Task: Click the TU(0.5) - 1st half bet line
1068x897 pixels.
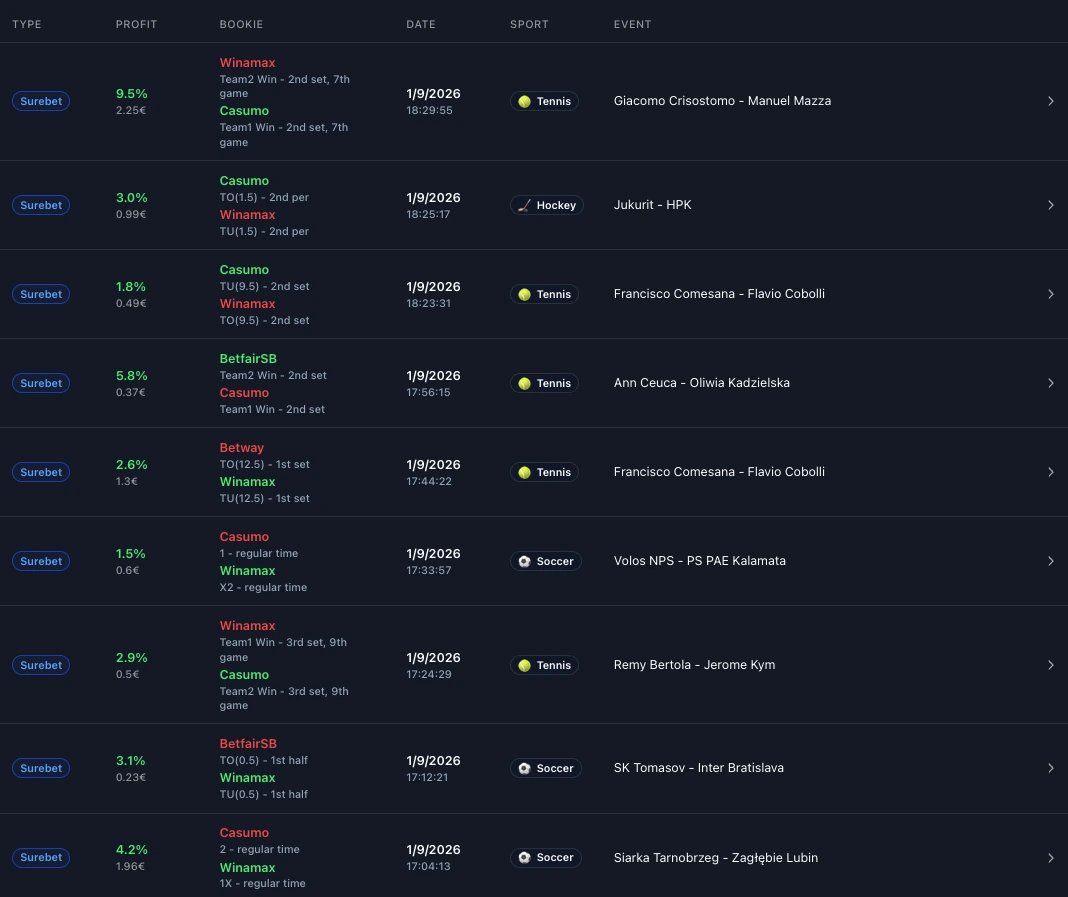Action: click(x=264, y=794)
